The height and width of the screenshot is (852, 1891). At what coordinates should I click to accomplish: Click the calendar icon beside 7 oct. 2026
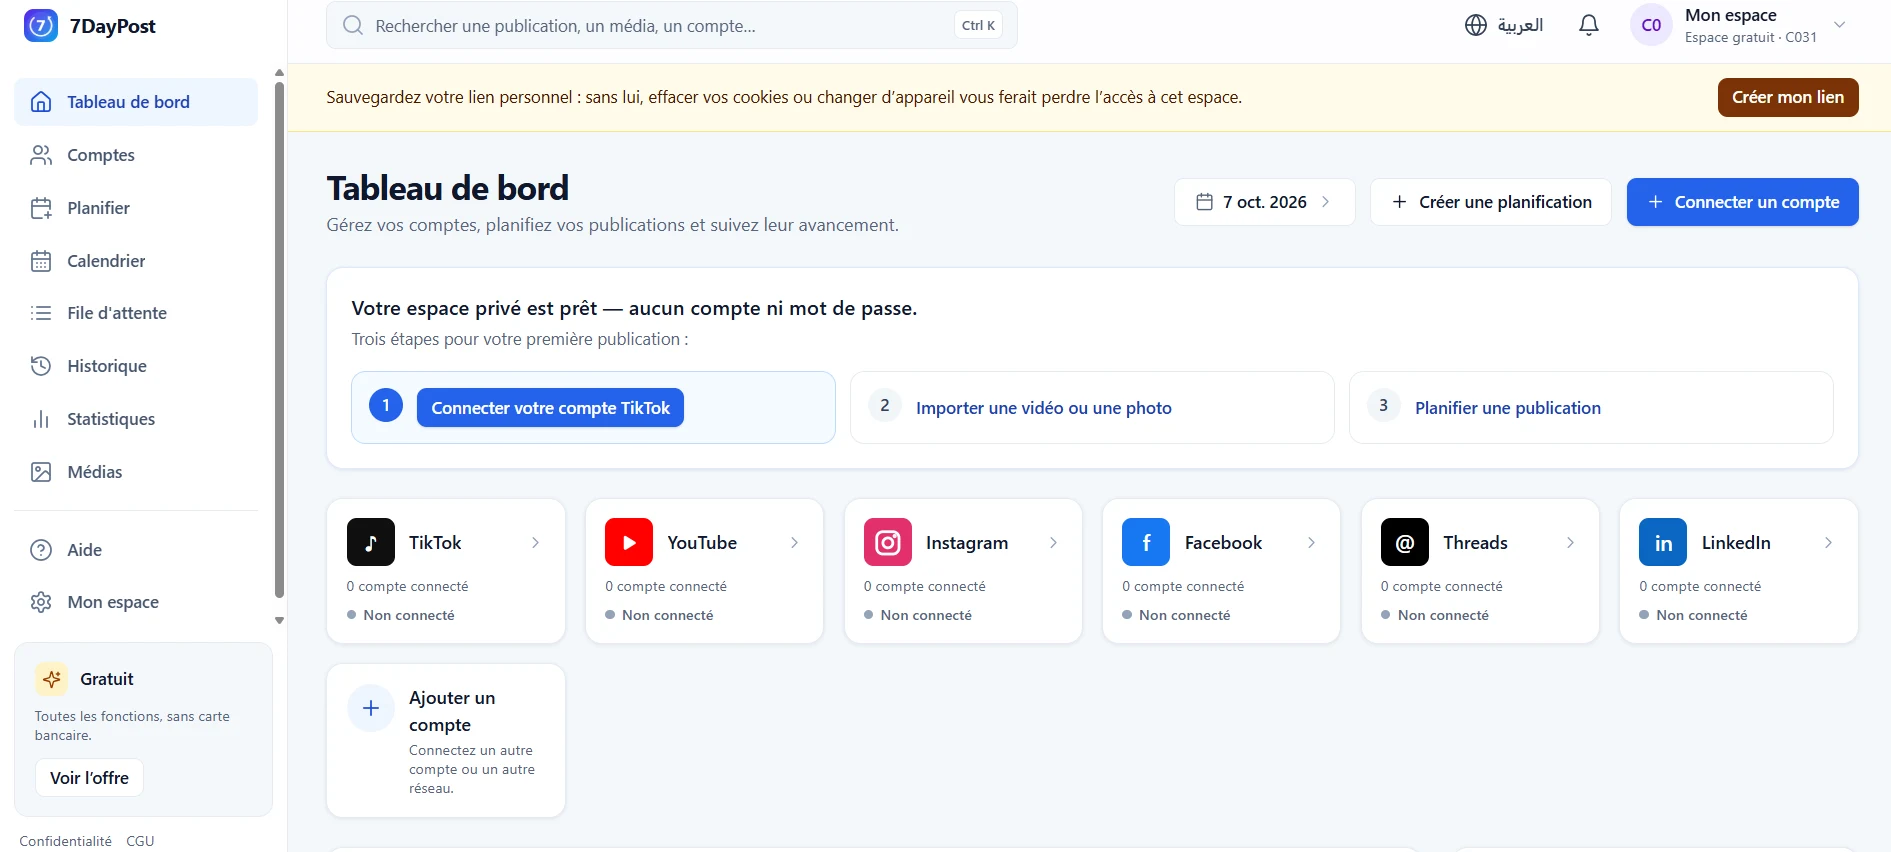[x=1205, y=202]
